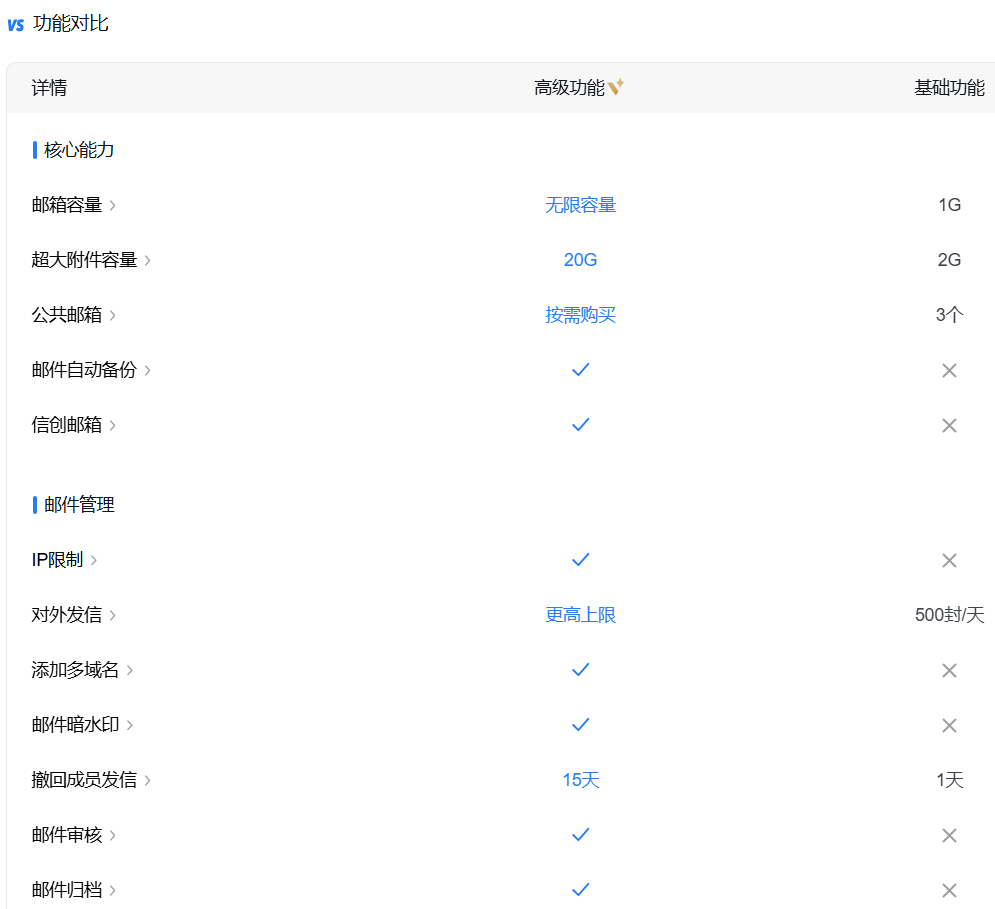The image size is (995, 909).
Task: Select the 高级功能 column header
Action: pos(569,88)
